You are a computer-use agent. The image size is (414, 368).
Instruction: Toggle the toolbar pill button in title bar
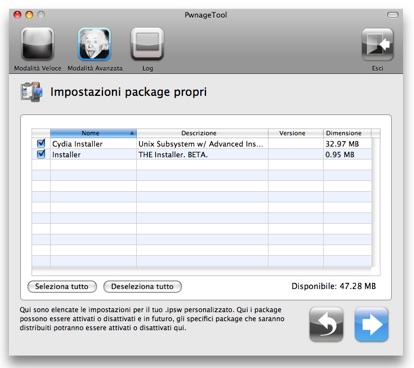pos(393,15)
